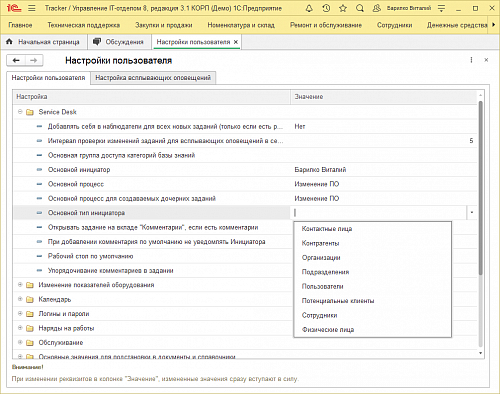Select Пользователи from dropdown list

(372, 286)
